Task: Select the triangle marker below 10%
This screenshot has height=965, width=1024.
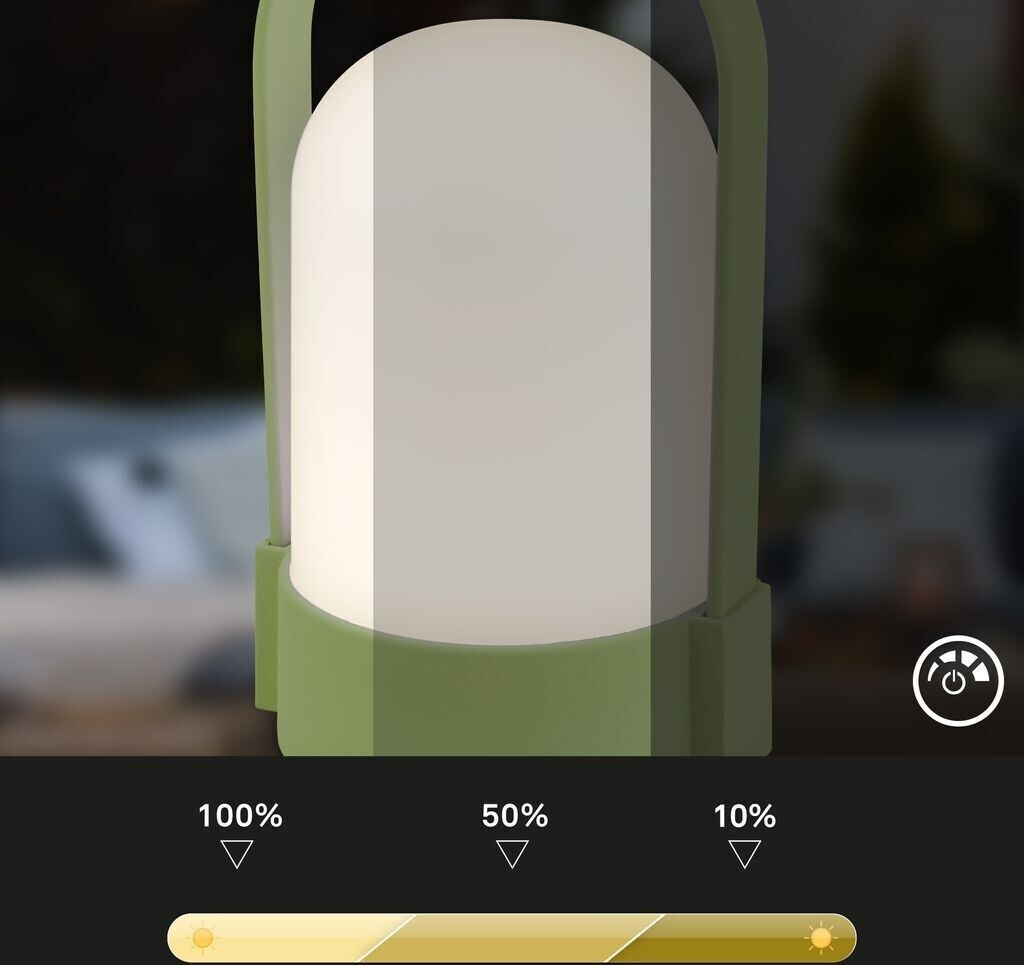Action: pos(744,854)
